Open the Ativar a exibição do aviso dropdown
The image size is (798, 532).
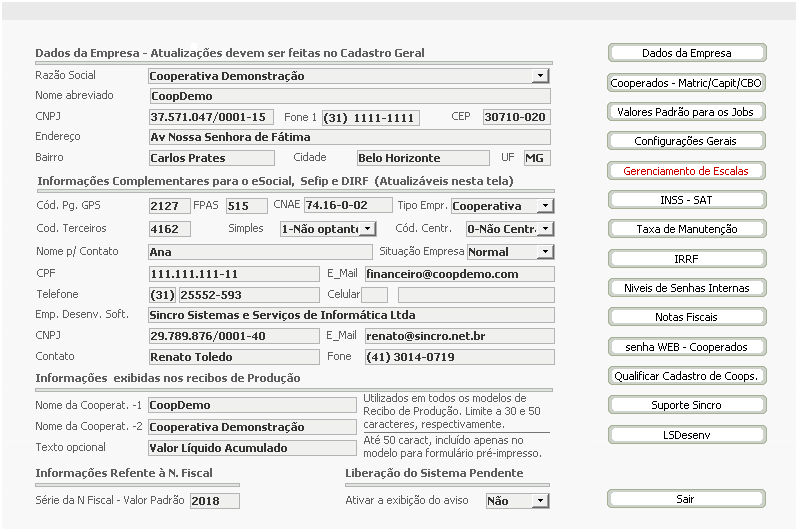(x=540, y=500)
